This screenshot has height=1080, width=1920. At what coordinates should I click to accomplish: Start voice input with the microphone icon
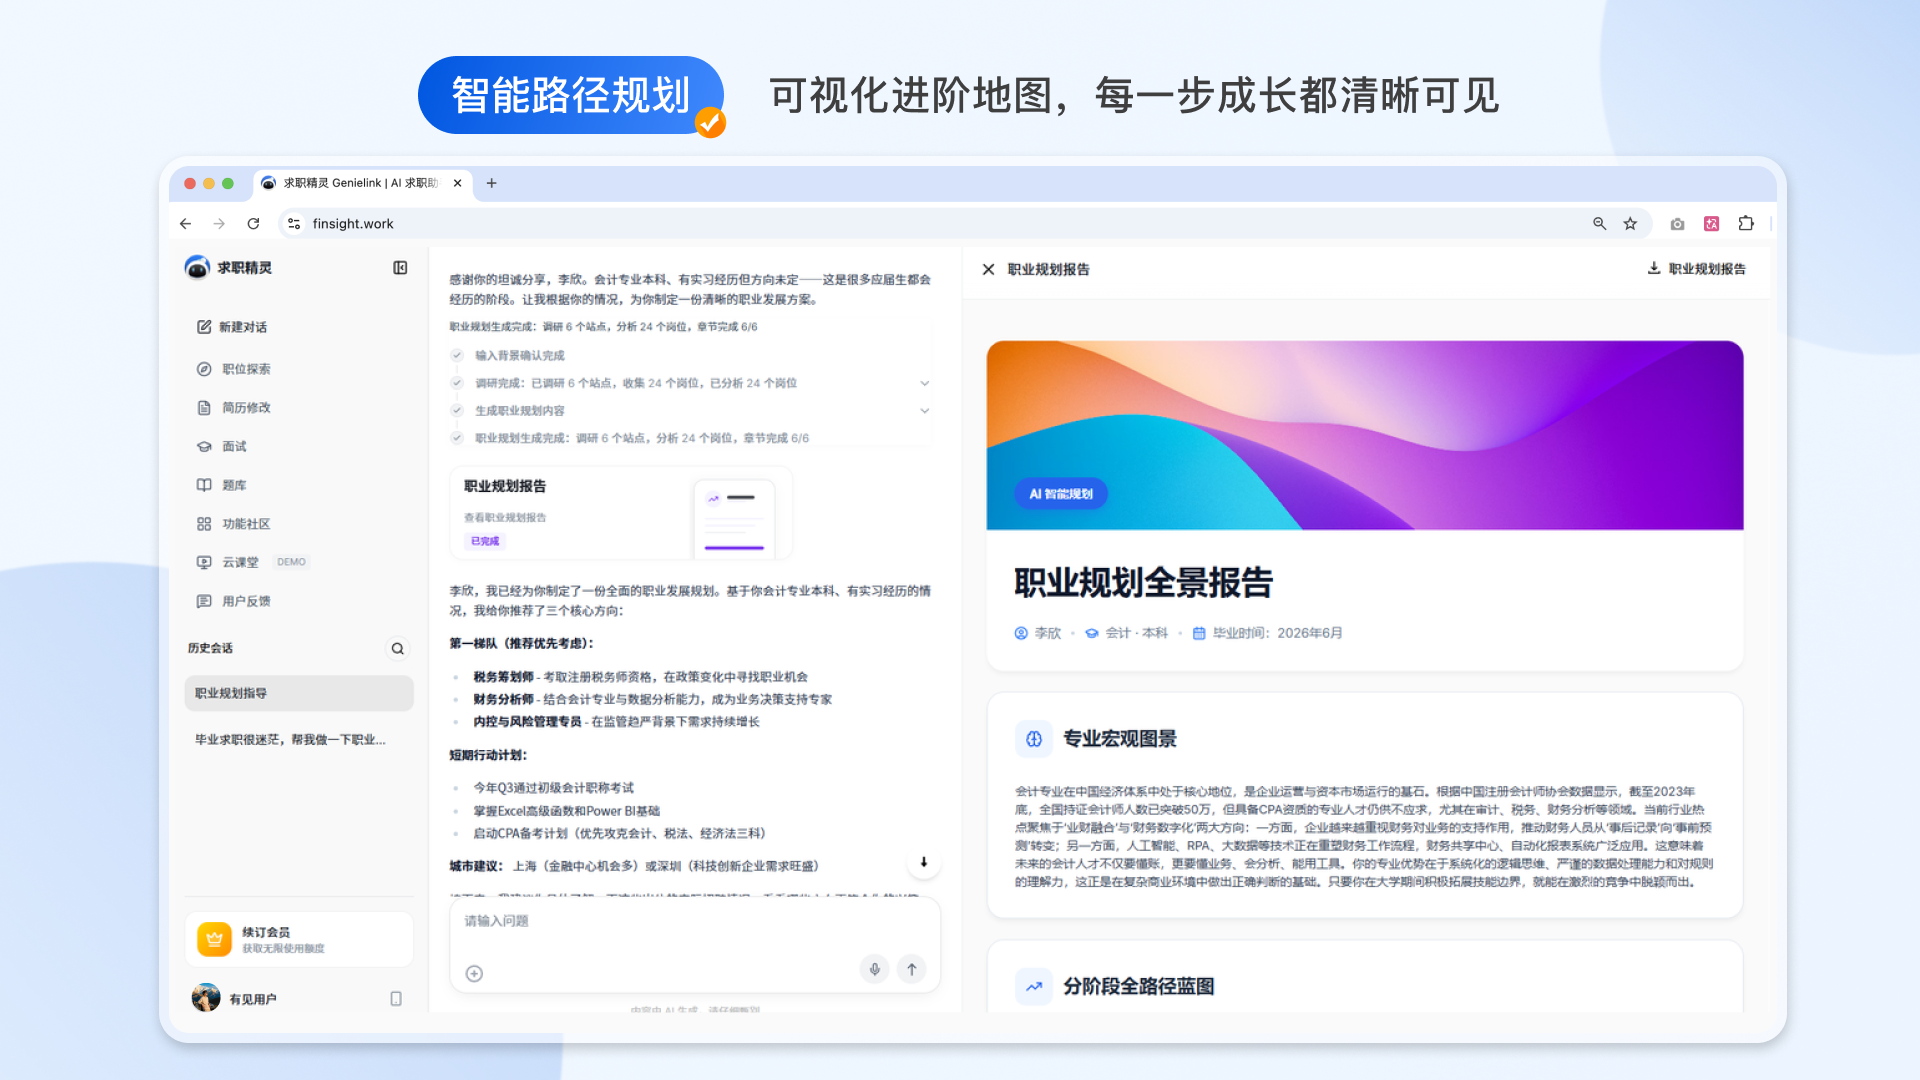[x=875, y=969]
